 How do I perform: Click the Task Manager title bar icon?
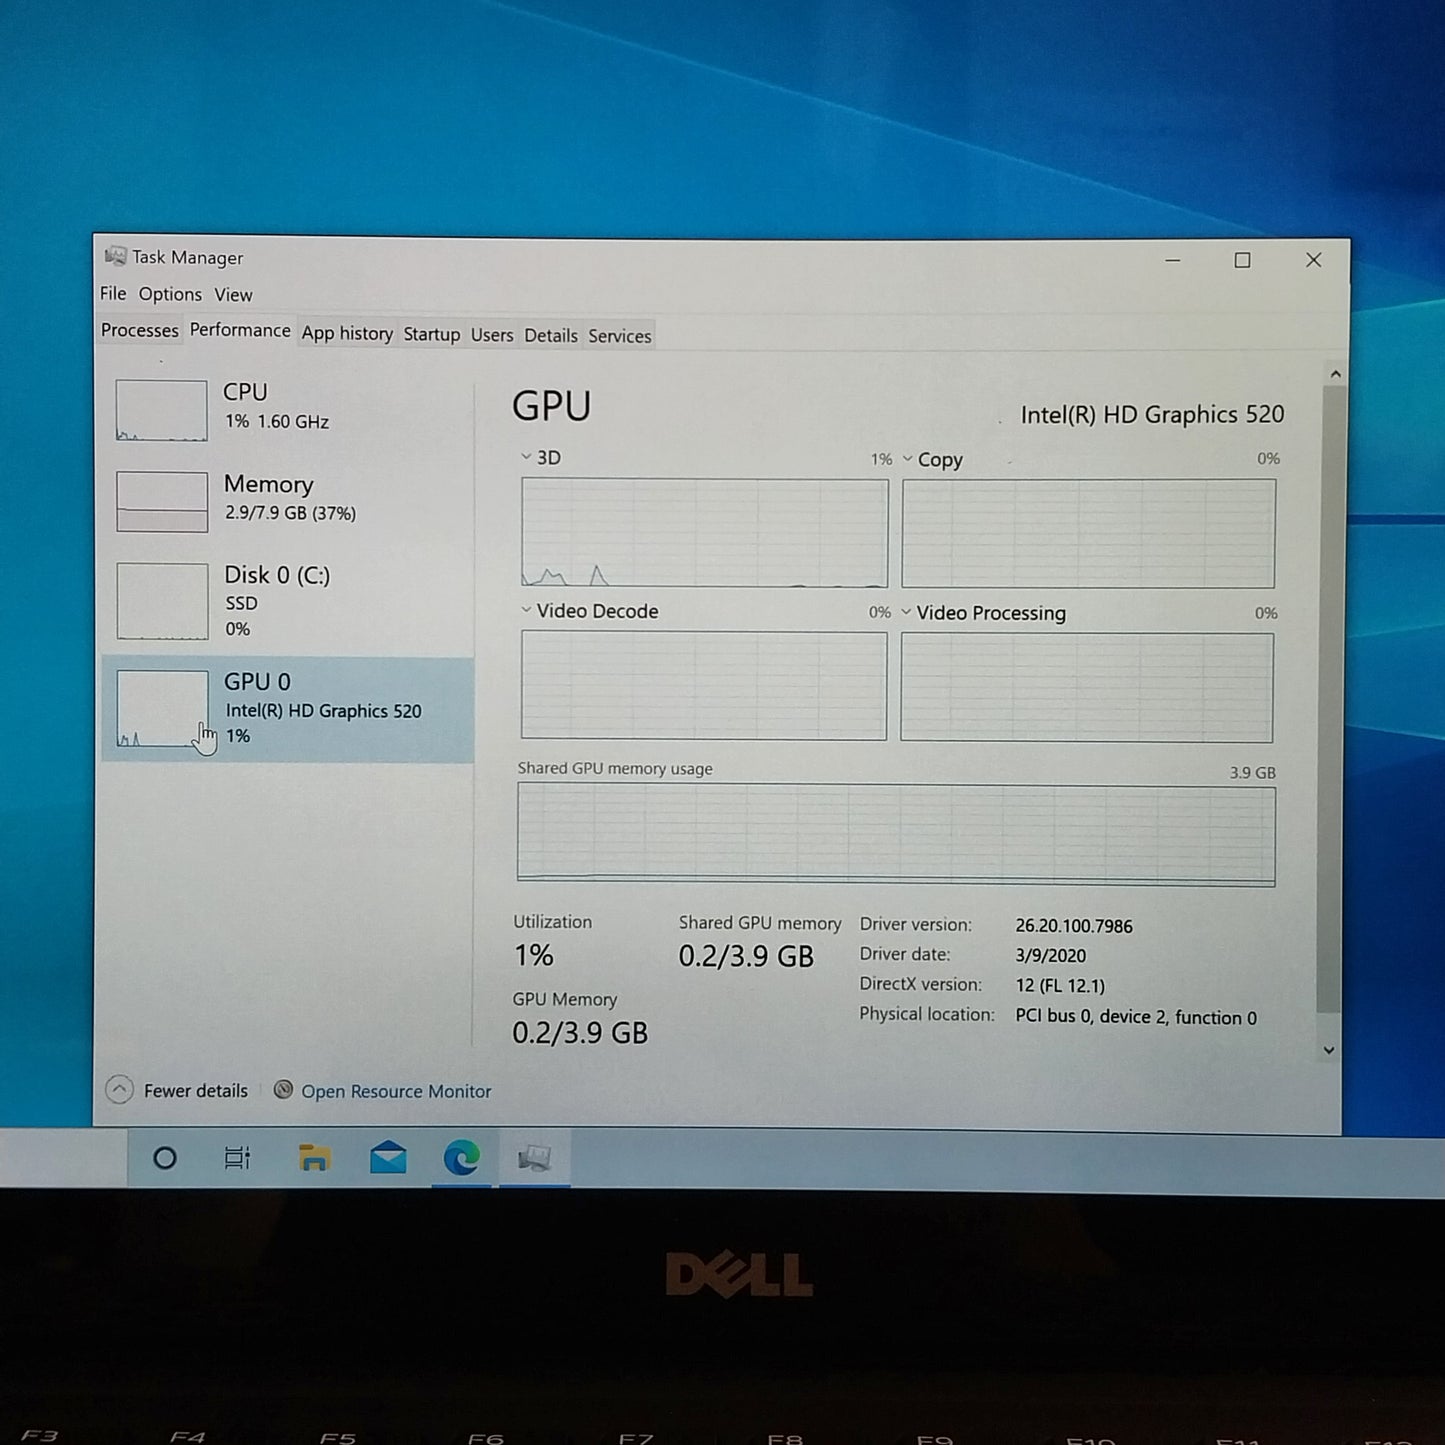click(x=116, y=256)
